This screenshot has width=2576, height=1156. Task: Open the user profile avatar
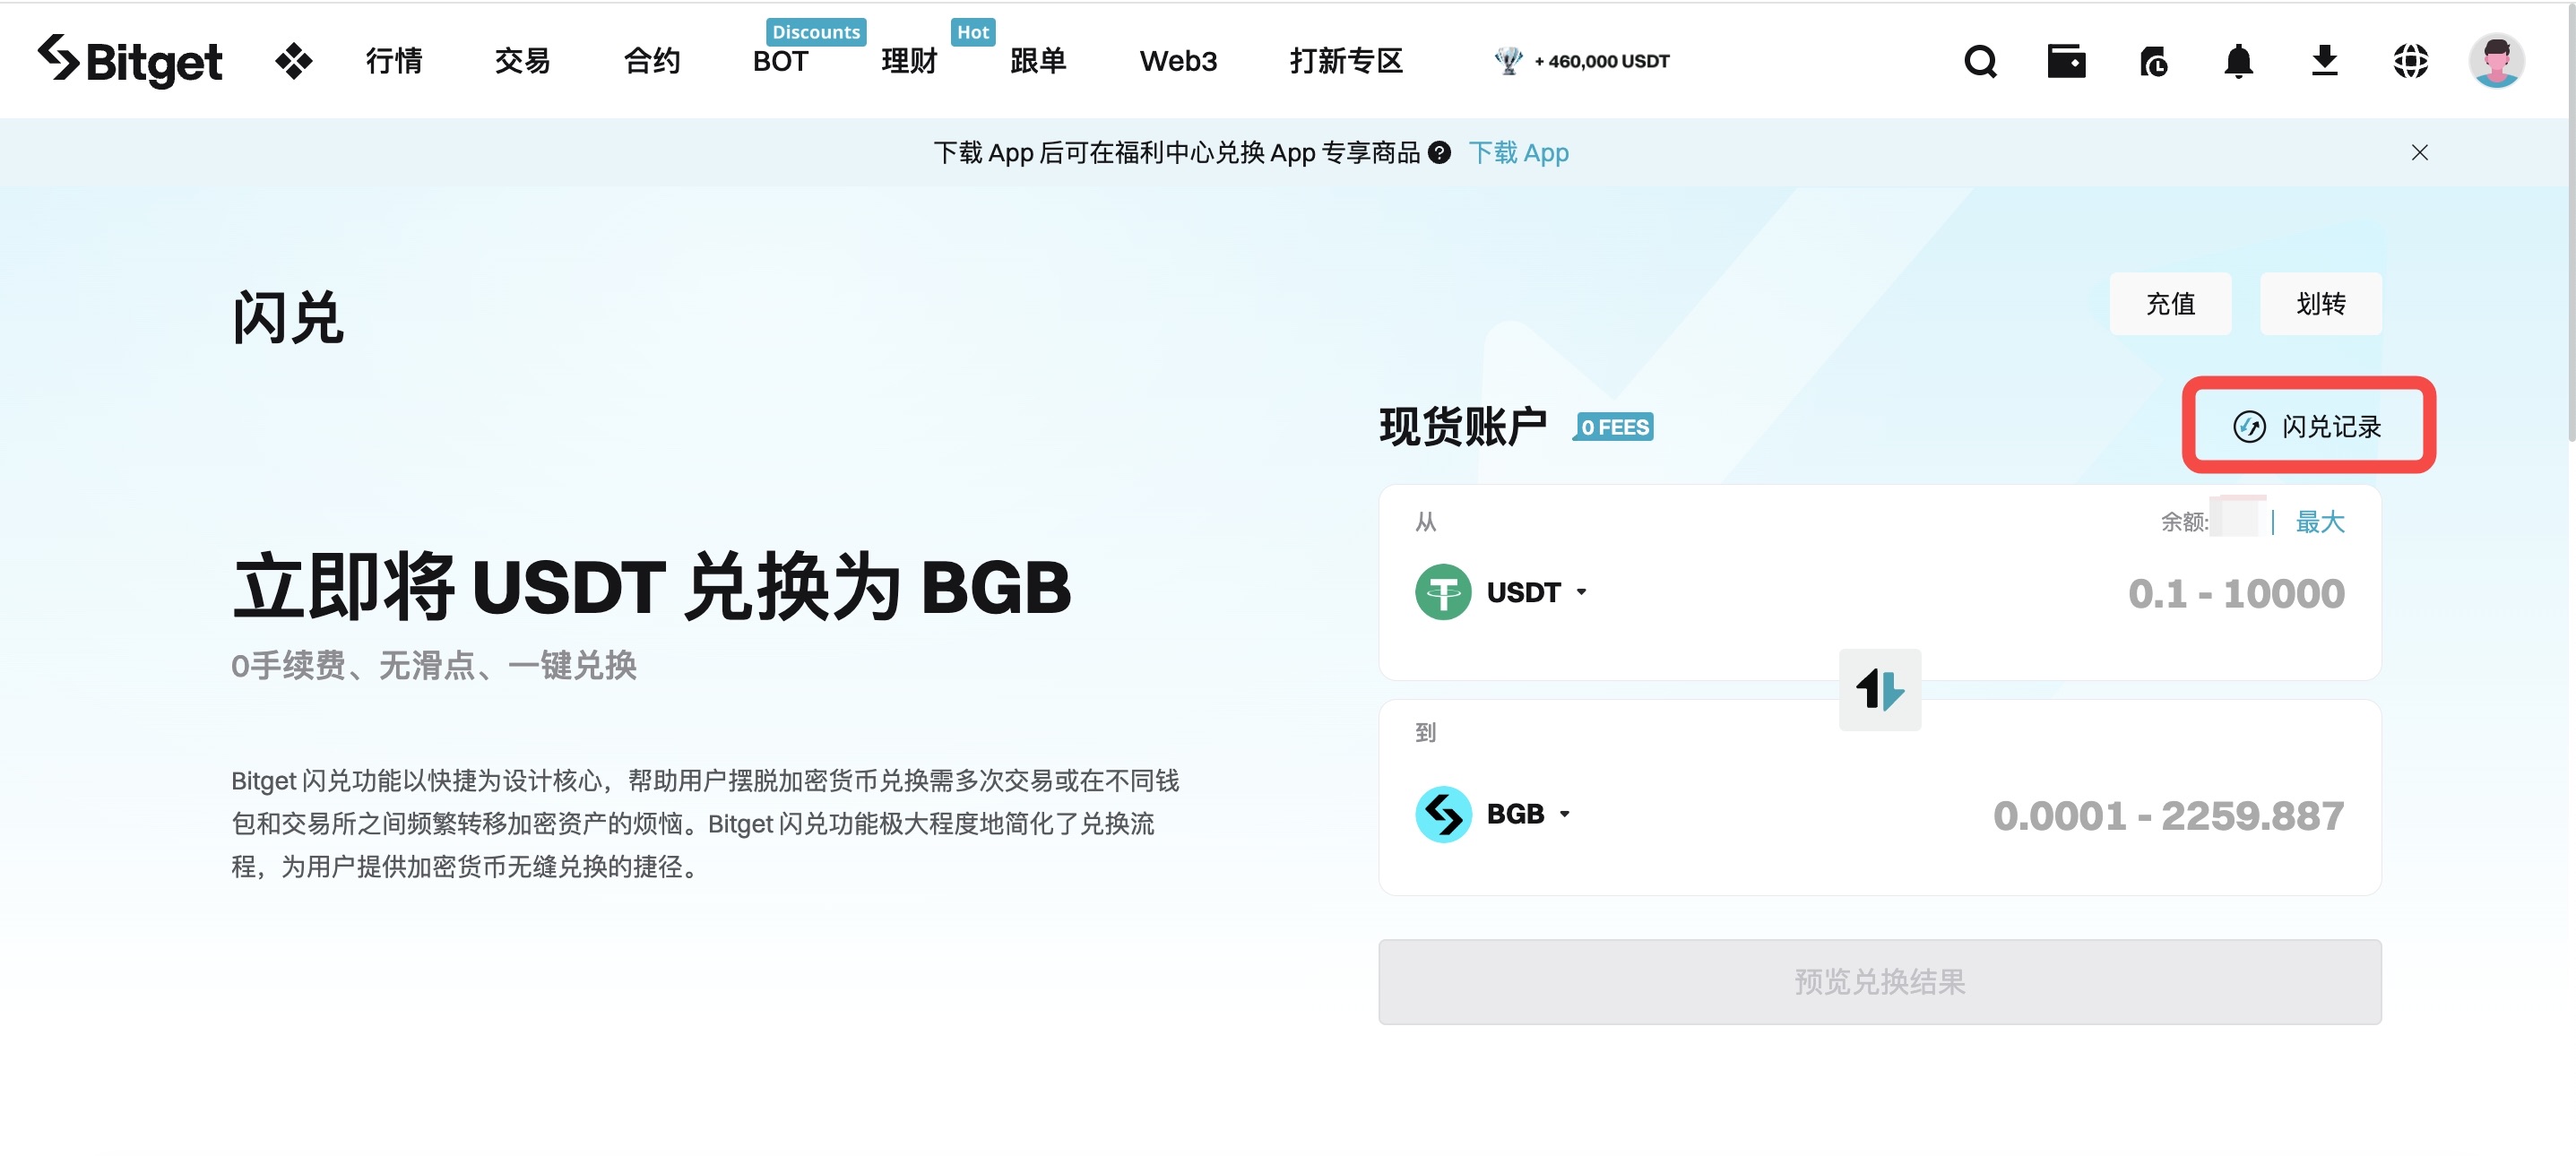point(2496,61)
